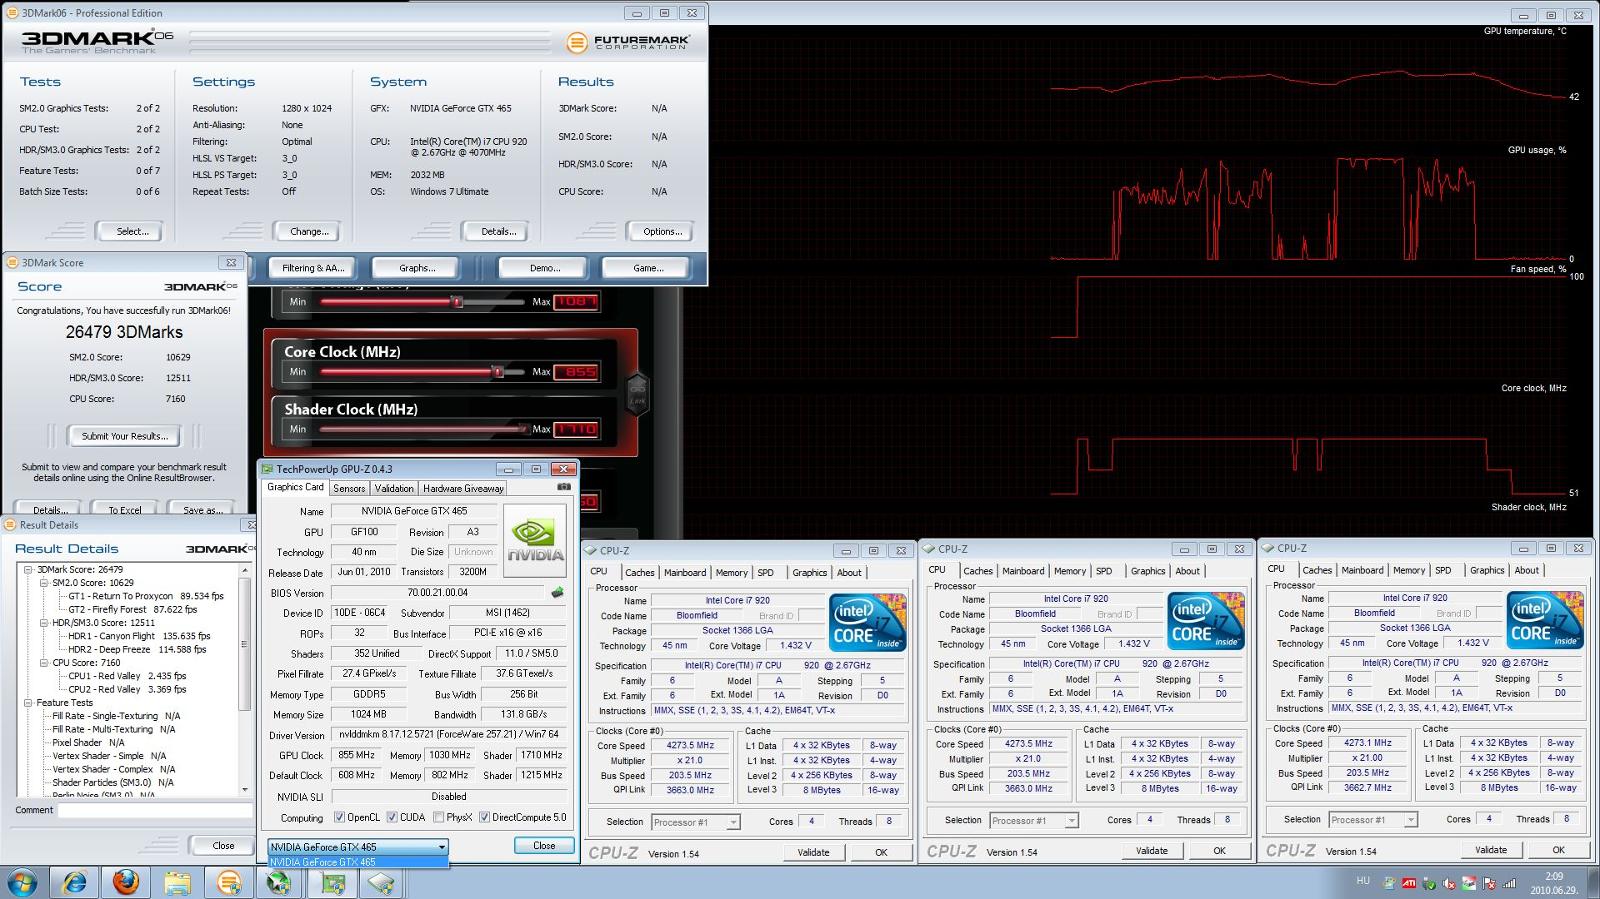Click the GPU-Z BIOS save chip icon
Viewport: 1600px width, 899px height.
coord(557,592)
